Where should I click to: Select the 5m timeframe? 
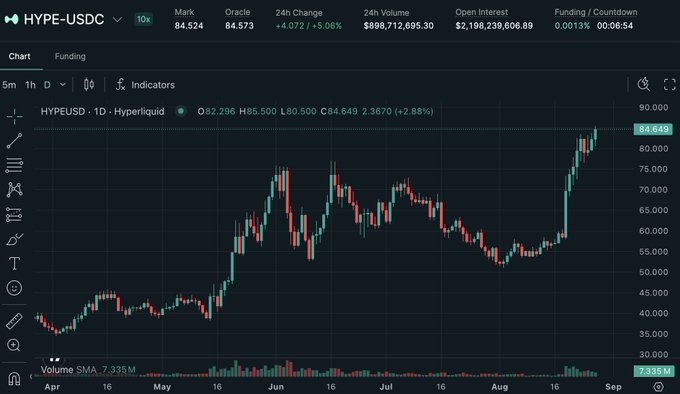point(9,85)
